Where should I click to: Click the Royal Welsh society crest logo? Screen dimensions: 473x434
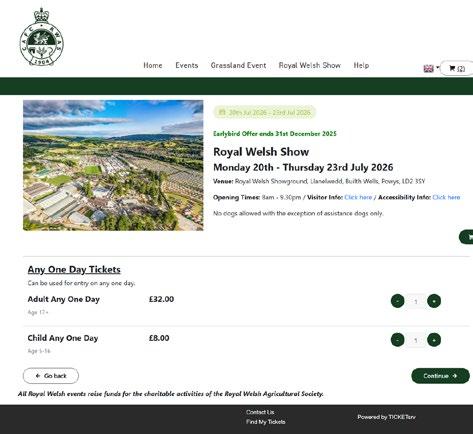coord(41,37)
